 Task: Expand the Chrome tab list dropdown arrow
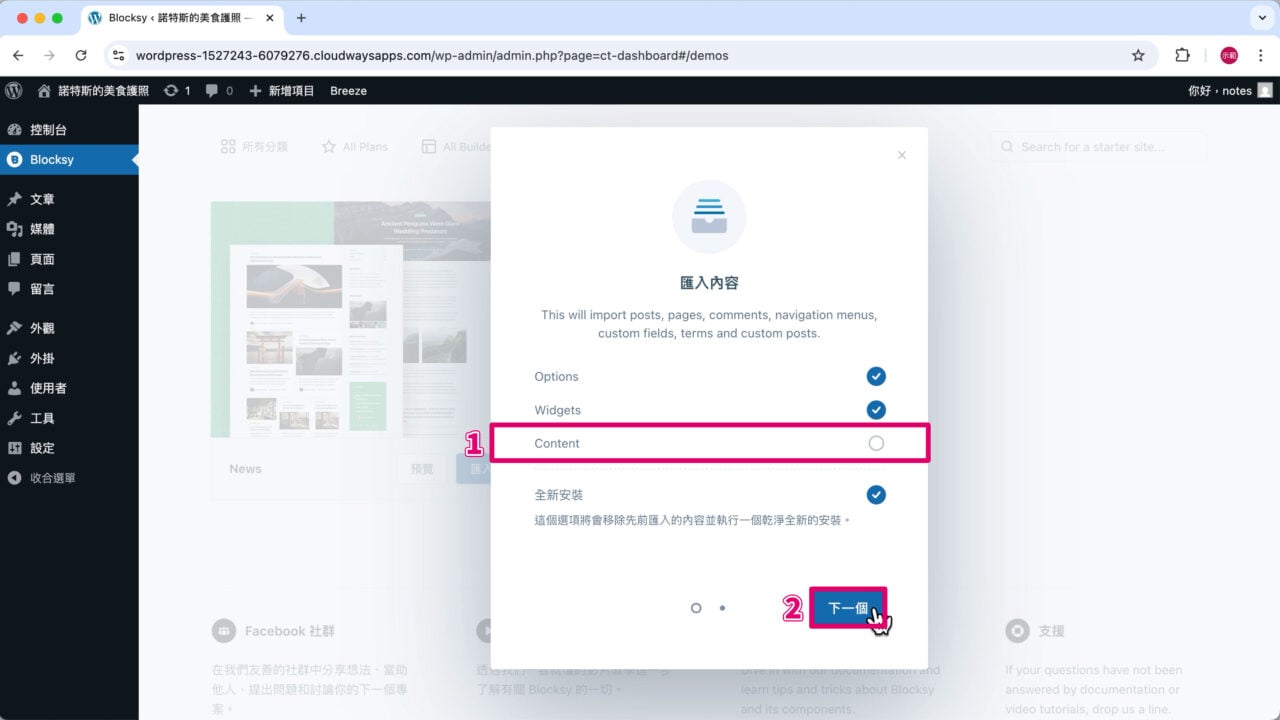tap(1259, 18)
